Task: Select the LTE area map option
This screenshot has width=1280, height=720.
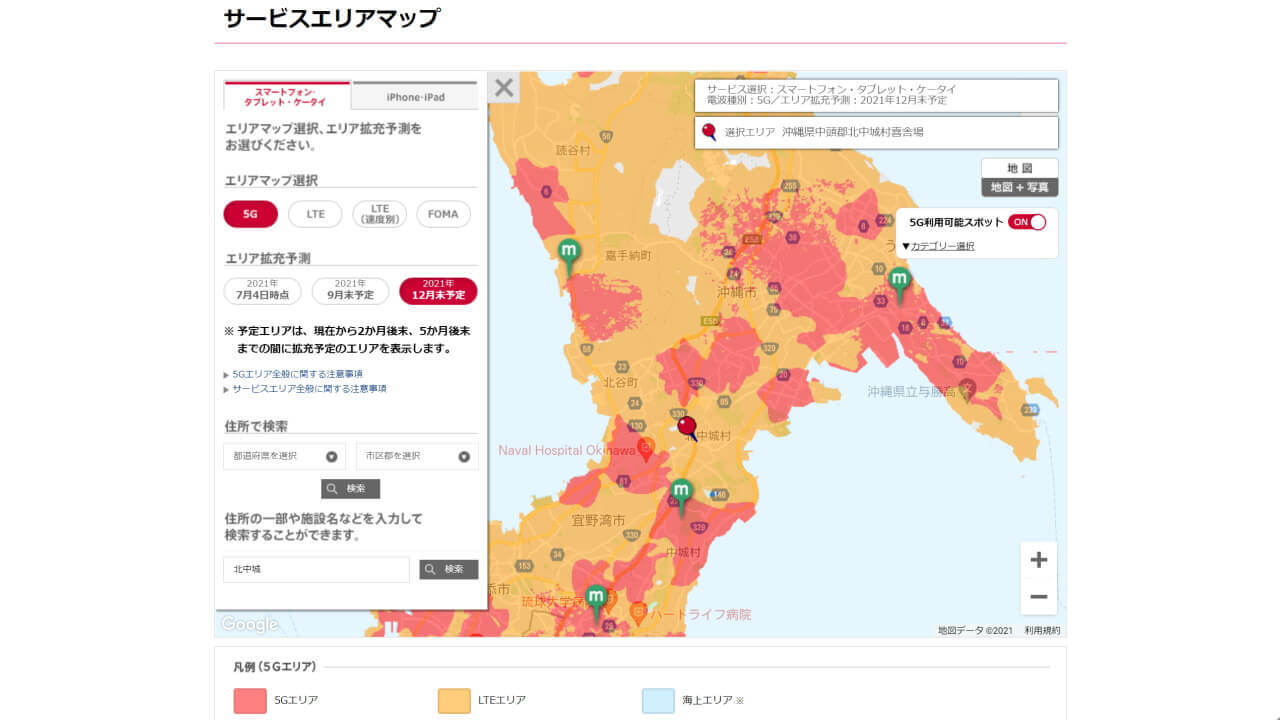Action: [315, 213]
